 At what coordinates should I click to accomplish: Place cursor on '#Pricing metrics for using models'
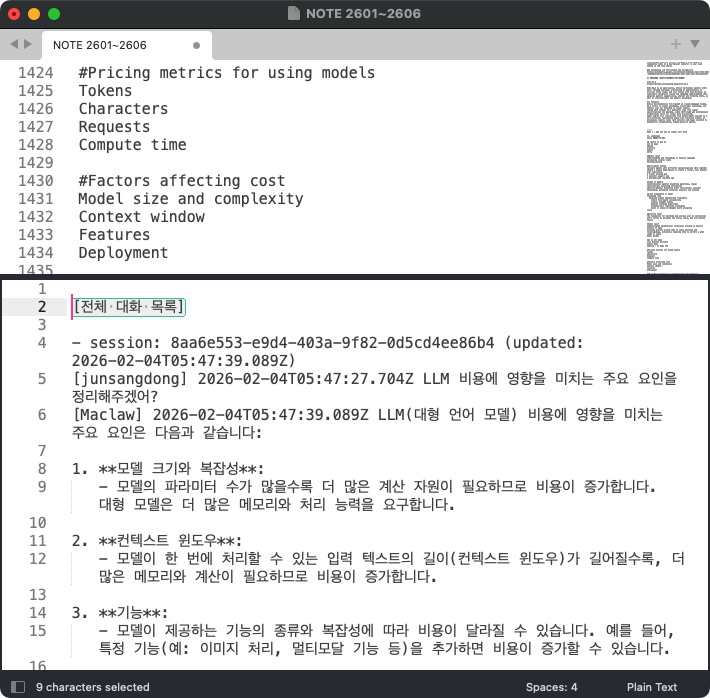(227, 73)
